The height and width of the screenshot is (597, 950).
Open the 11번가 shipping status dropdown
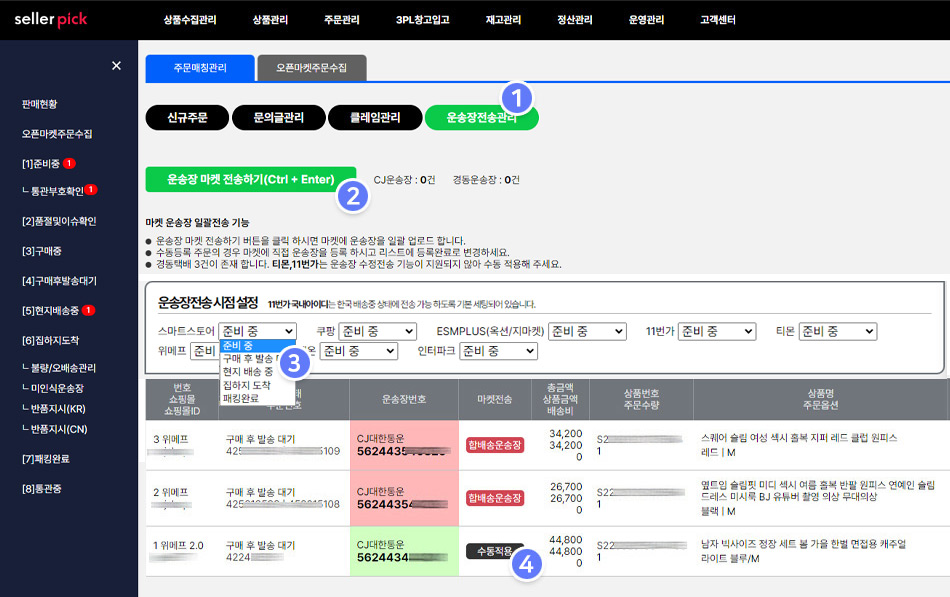tap(716, 331)
